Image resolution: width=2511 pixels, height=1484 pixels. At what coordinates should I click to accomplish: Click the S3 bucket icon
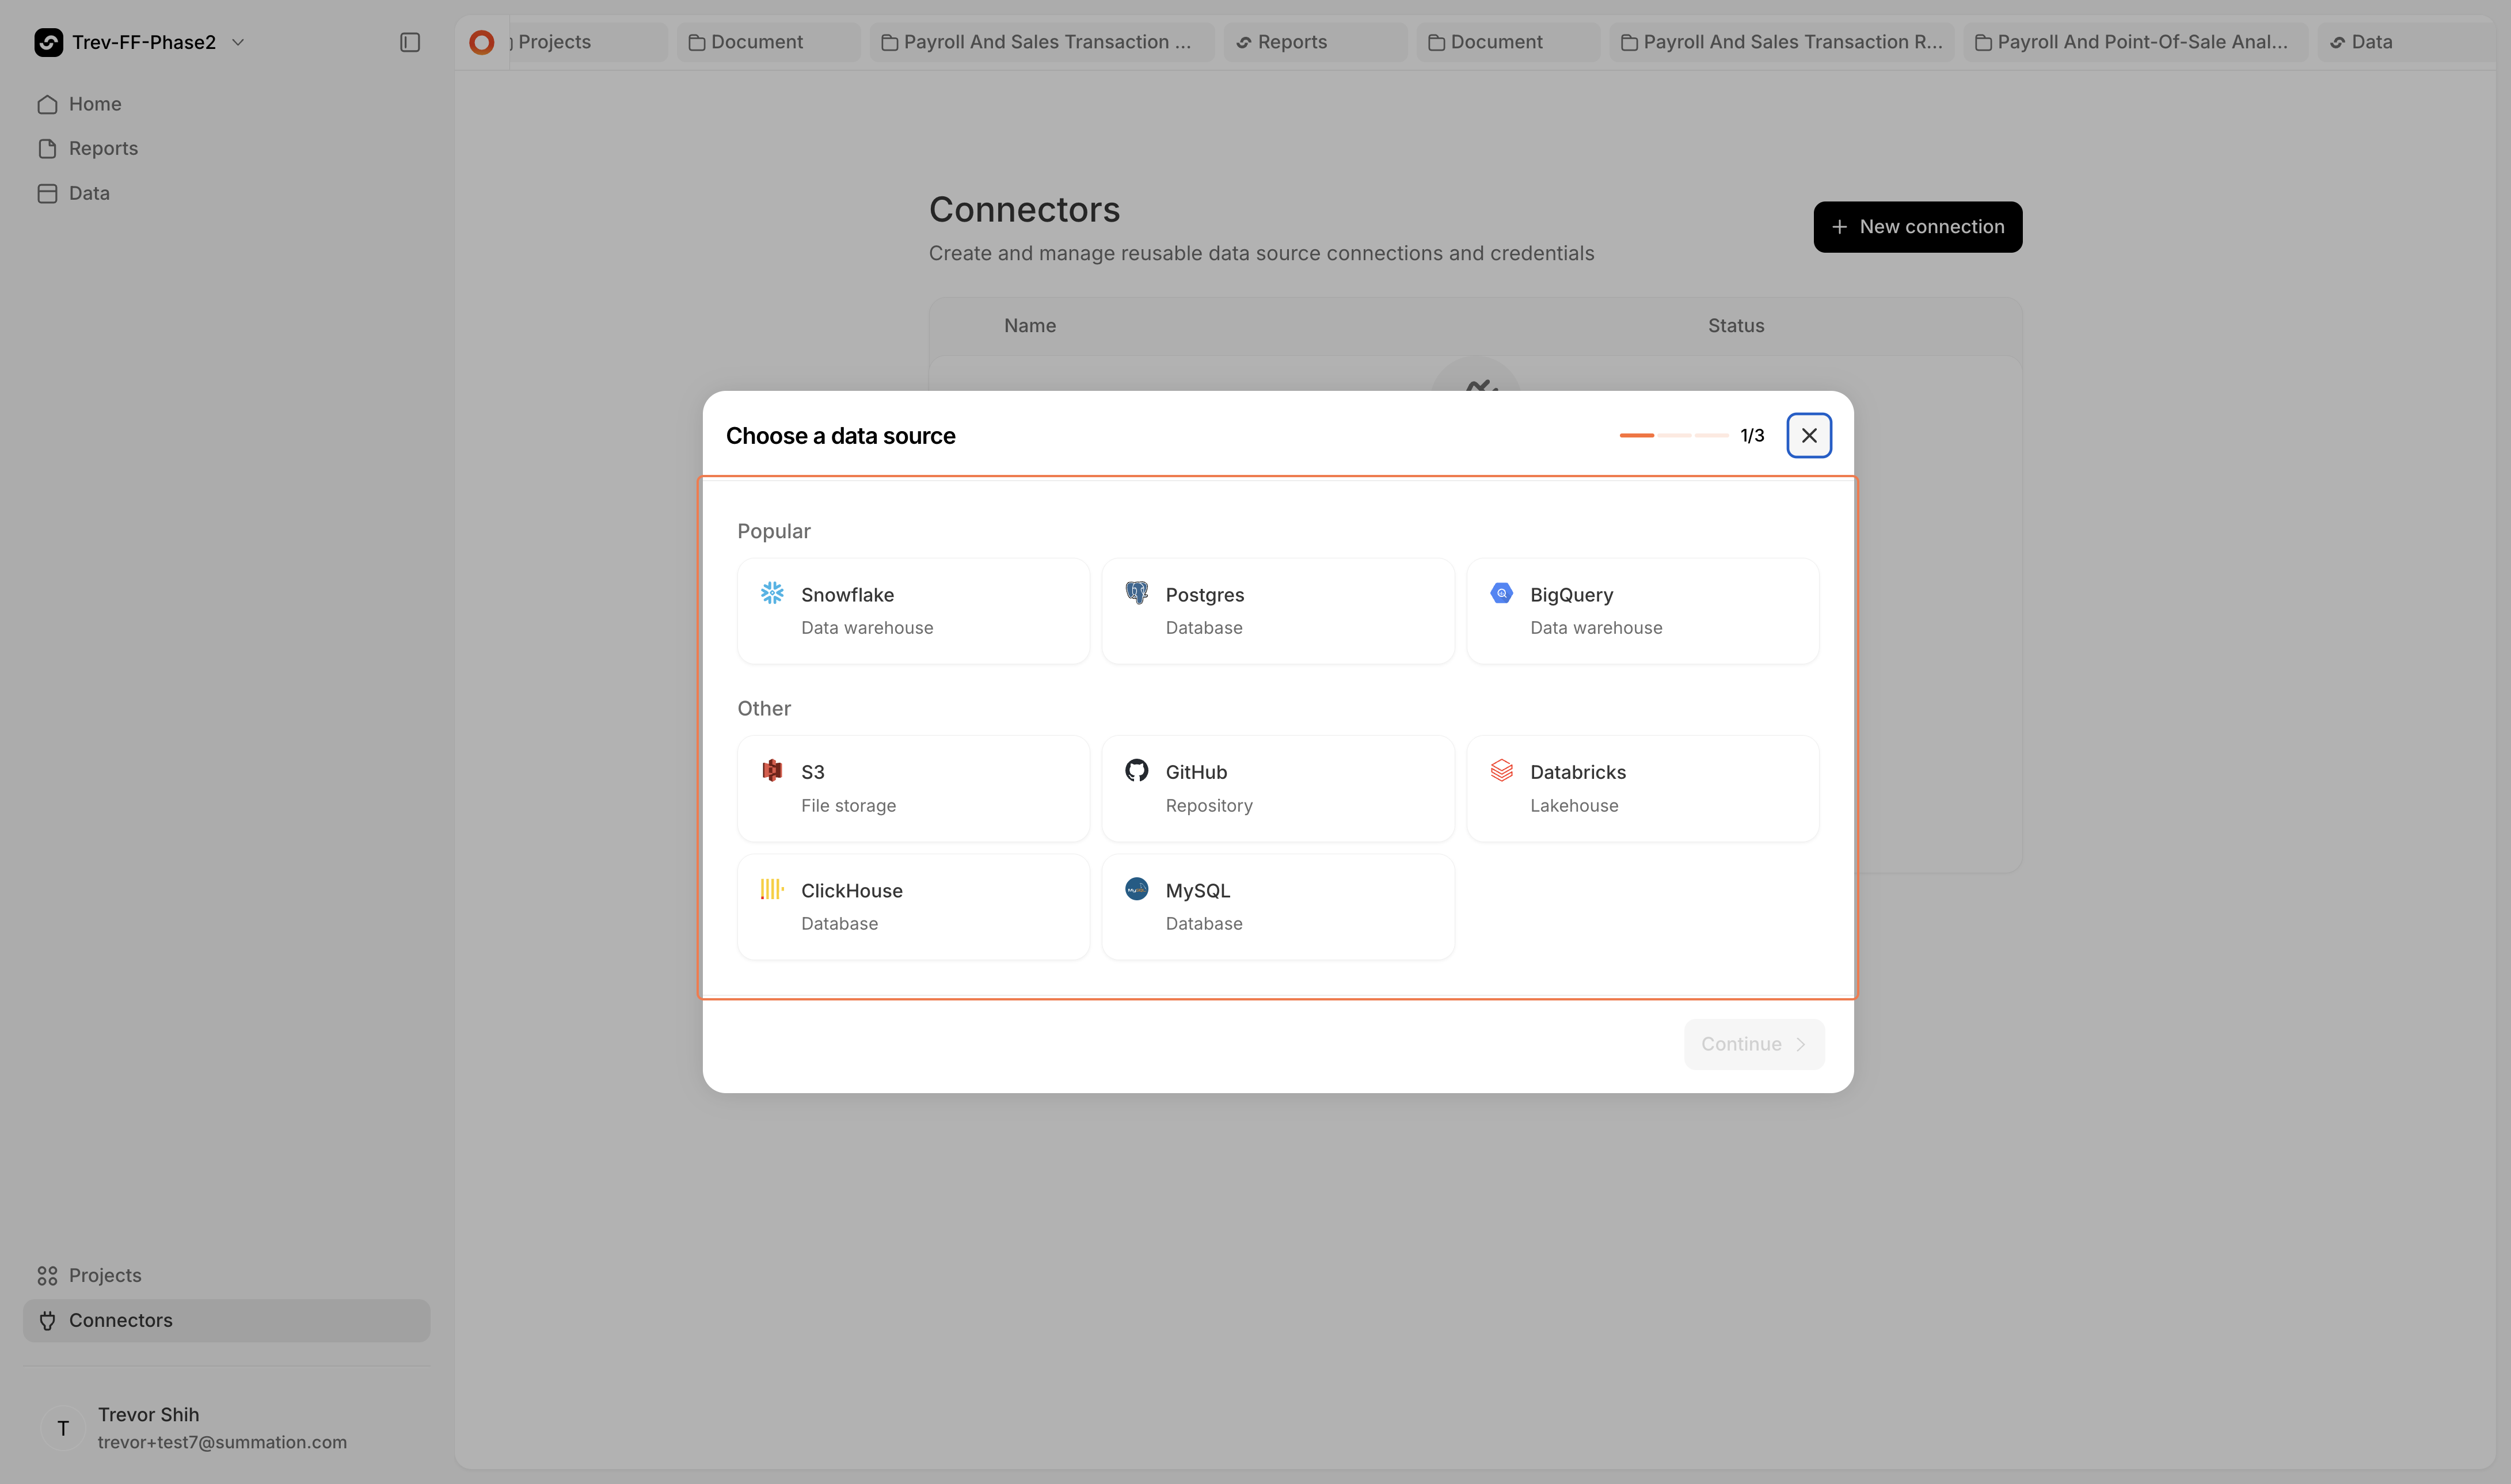point(772,770)
